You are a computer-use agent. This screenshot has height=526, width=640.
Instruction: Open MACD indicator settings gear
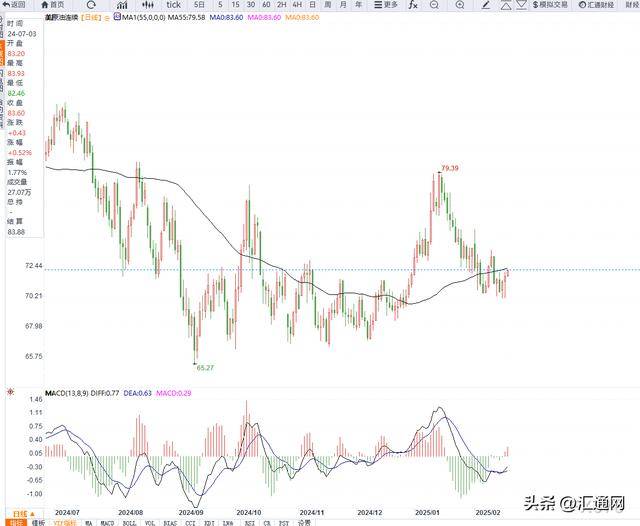coord(11,392)
